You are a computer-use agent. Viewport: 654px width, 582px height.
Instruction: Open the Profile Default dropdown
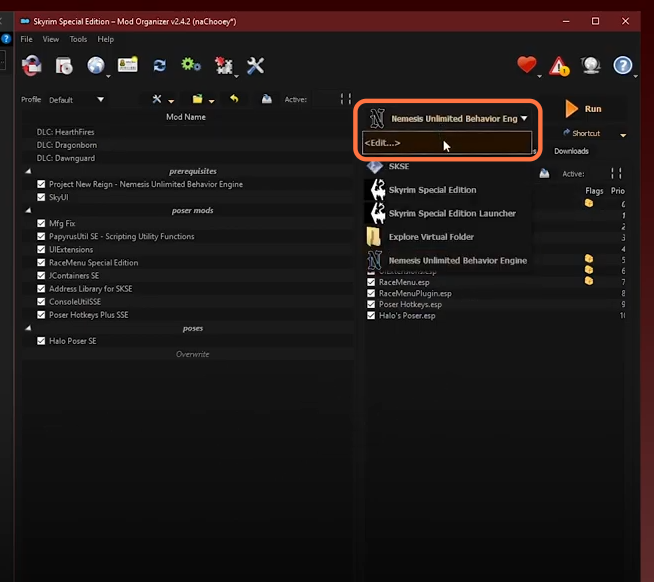click(76, 100)
